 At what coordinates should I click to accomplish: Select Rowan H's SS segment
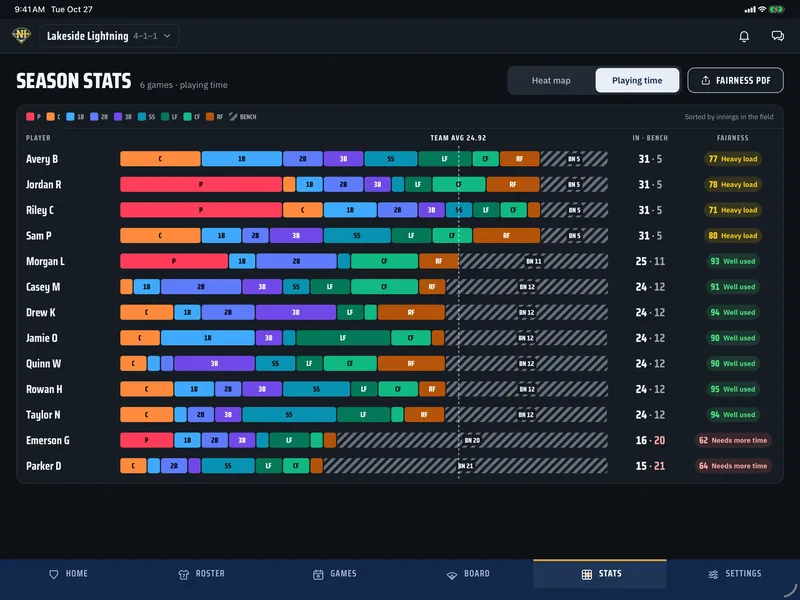pyautogui.click(x=316, y=388)
